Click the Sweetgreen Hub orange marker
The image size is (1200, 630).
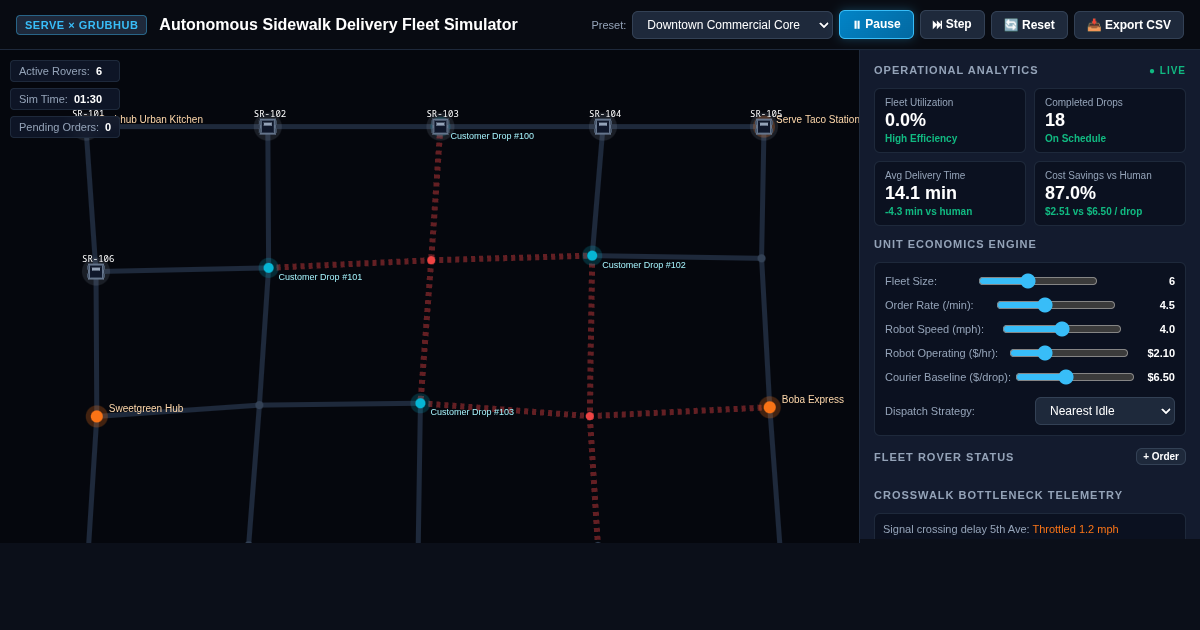(97, 416)
